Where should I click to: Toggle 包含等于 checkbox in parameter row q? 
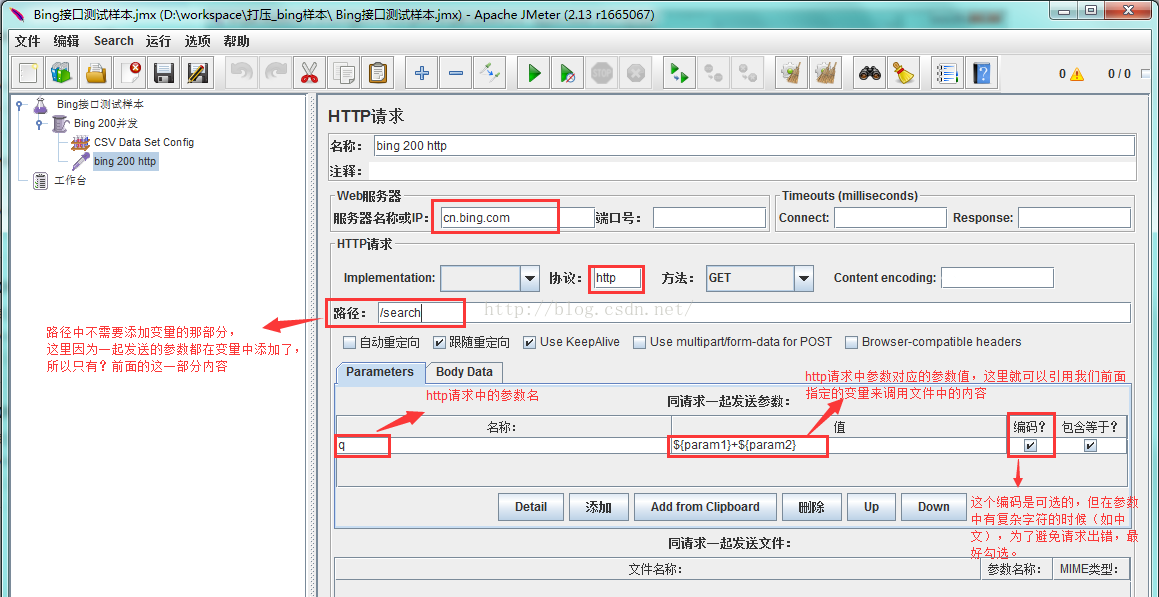[x=1090, y=446]
